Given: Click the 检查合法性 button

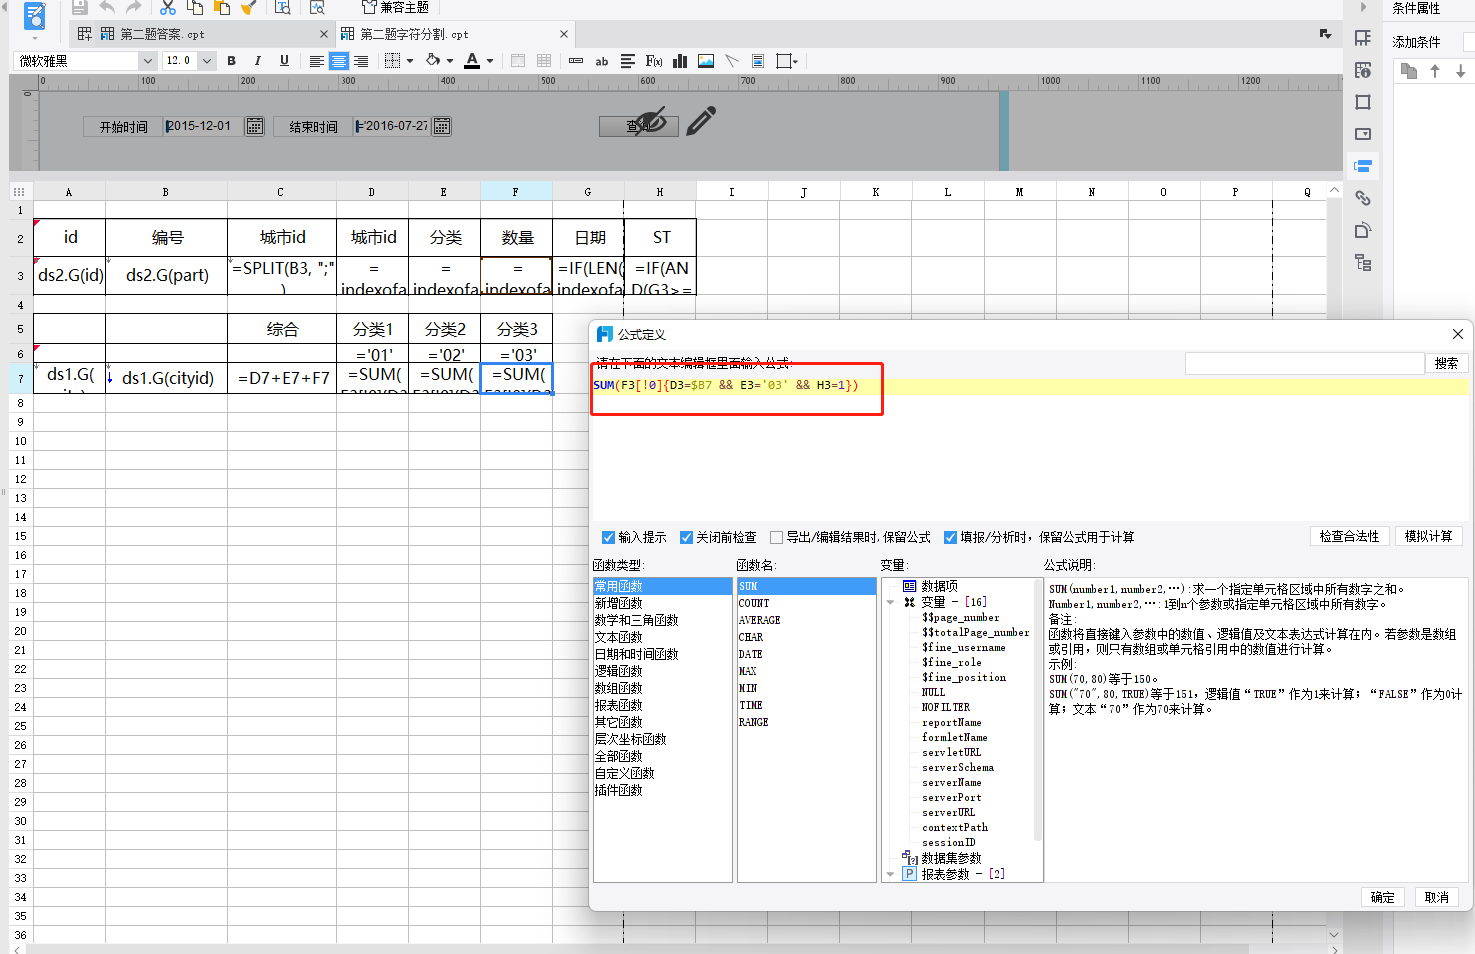Looking at the screenshot, I should point(1349,536).
